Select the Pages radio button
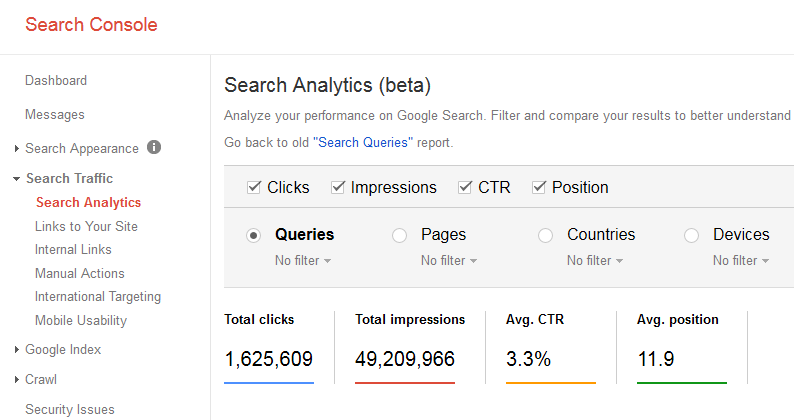 [x=400, y=236]
